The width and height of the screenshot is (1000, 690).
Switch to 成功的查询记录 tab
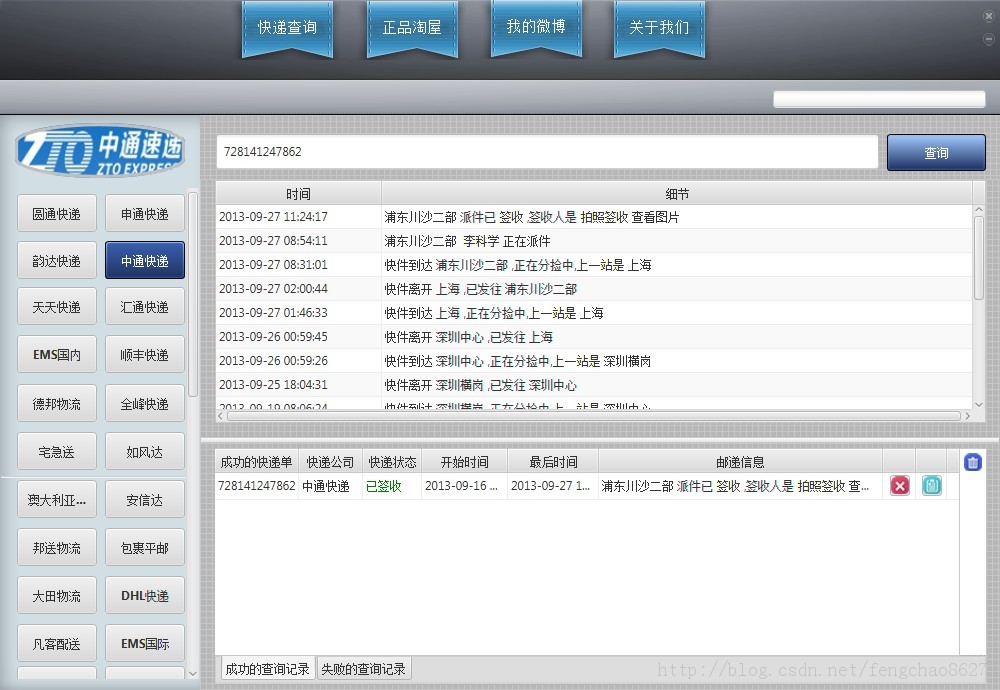(267, 668)
